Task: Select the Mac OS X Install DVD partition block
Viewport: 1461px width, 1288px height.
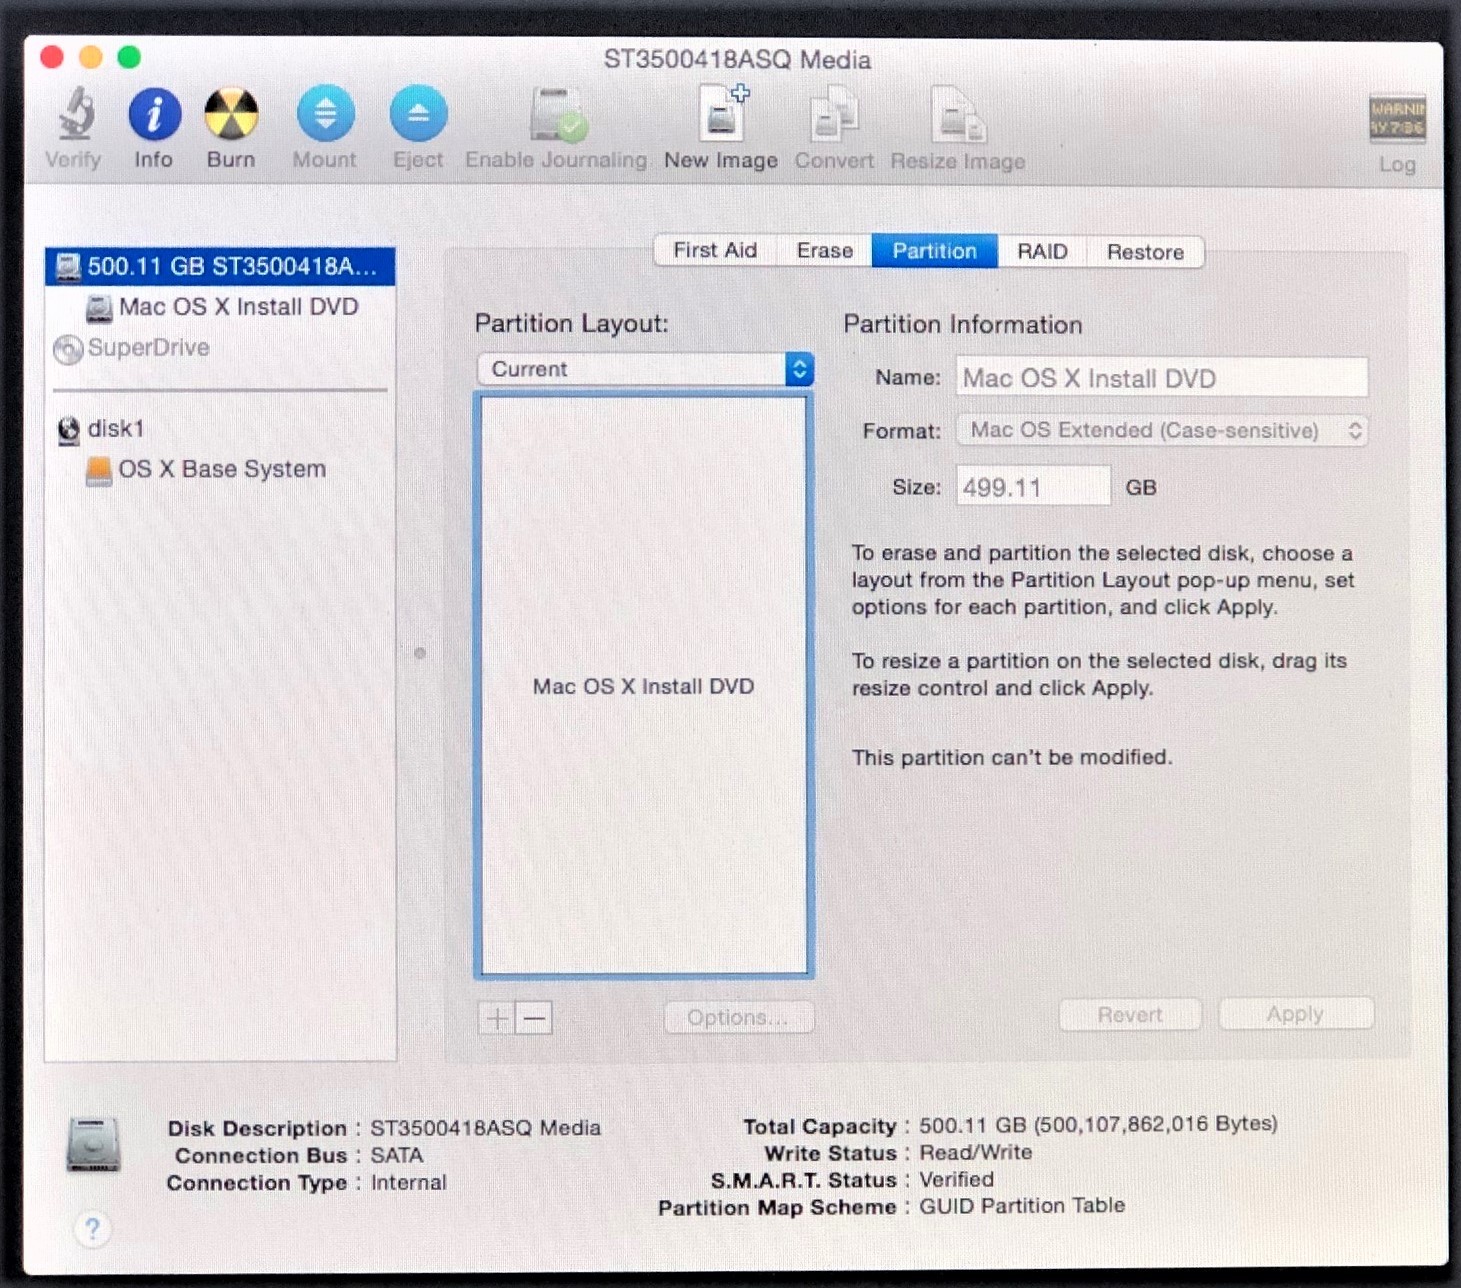Action: coord(644,686)
